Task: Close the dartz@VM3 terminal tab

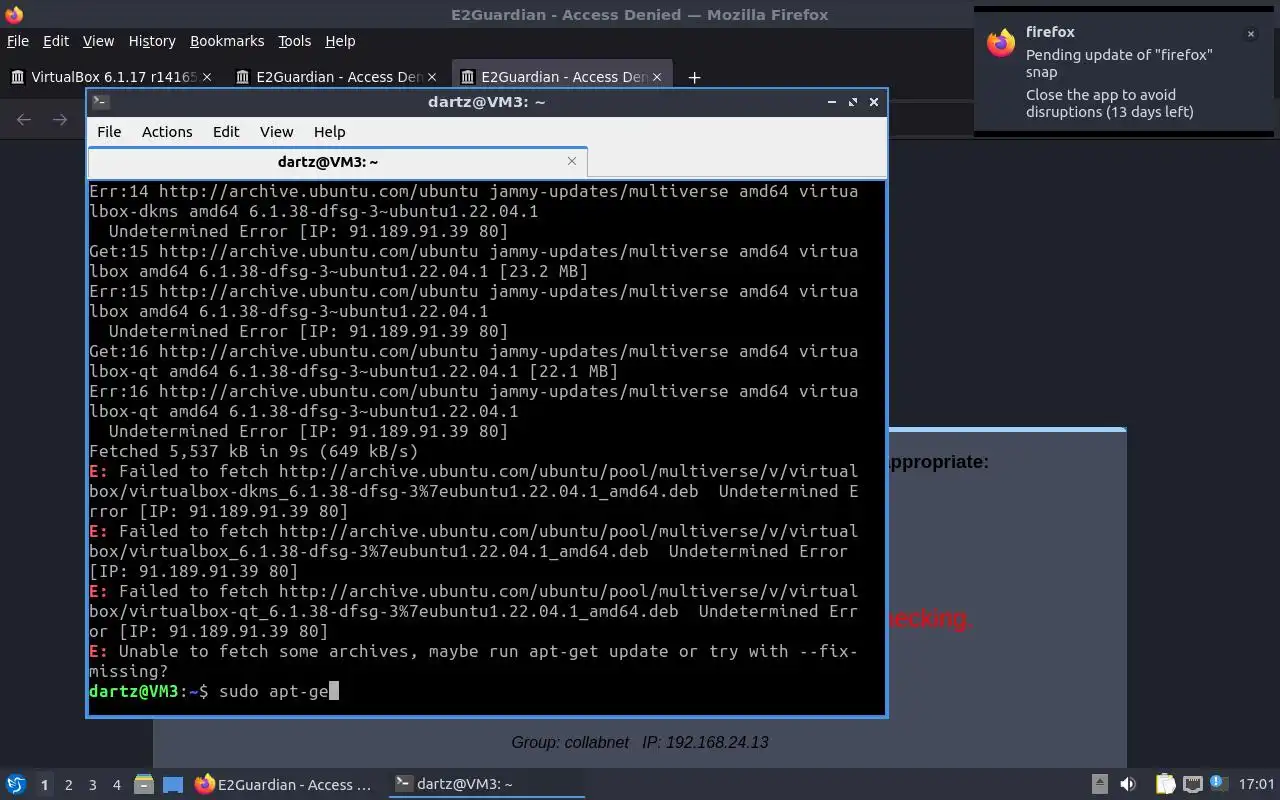Action: coord(572,161)
